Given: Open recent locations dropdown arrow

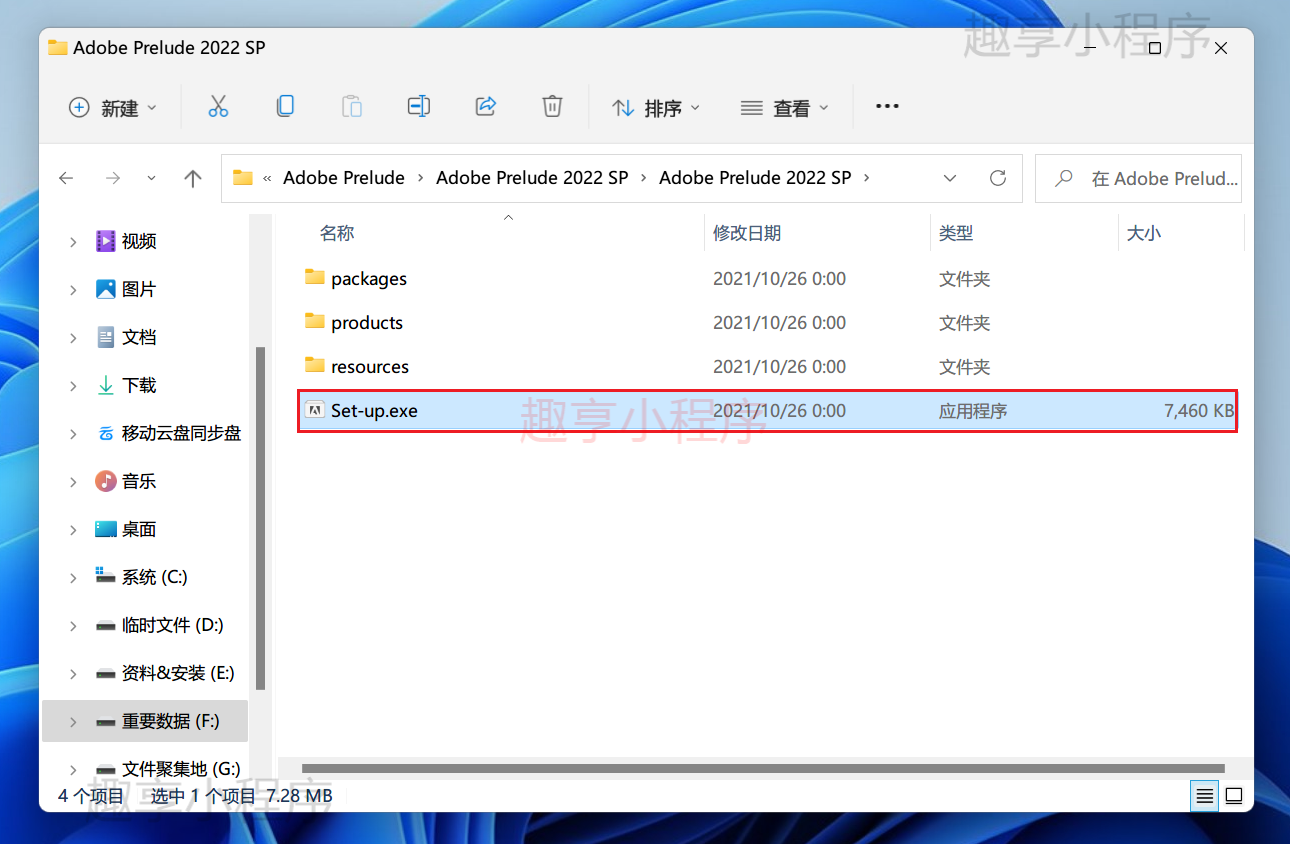Looking at the screenshot, I should click(x=151, y=178).
